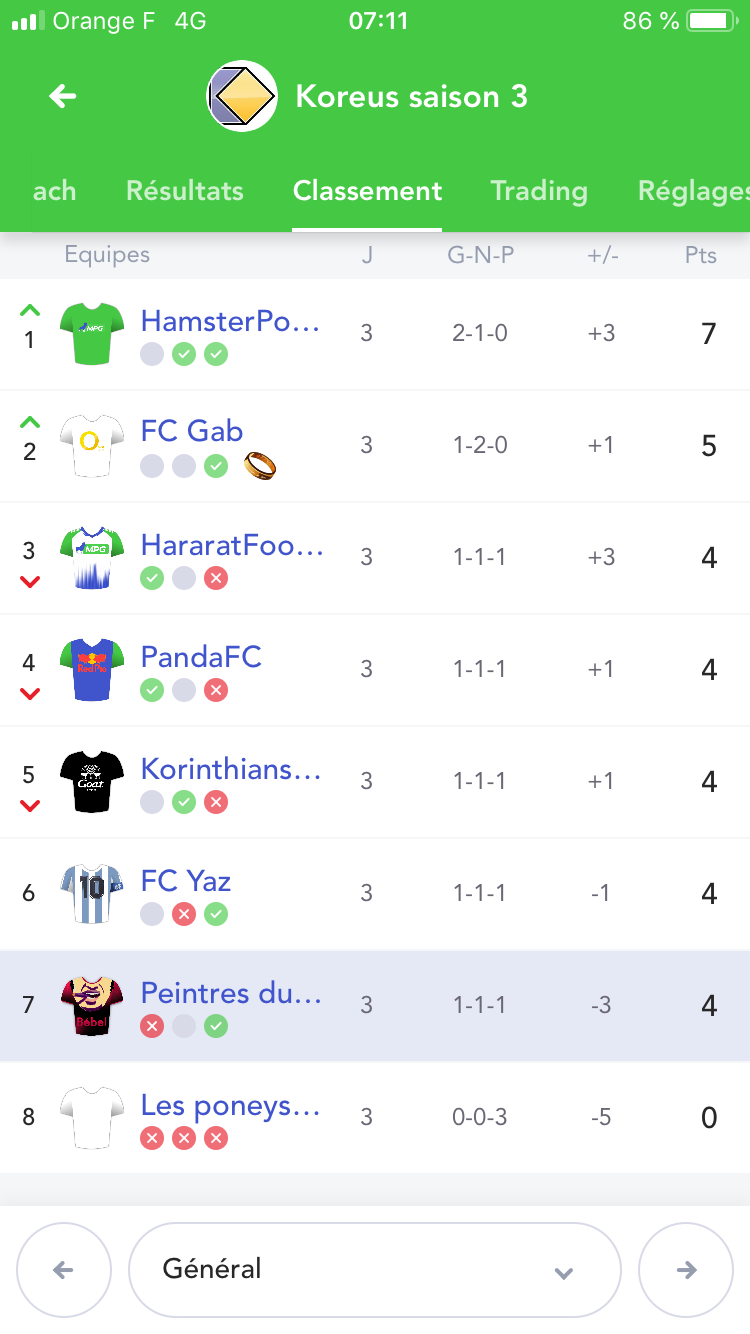Open the Réglages tab
This screenshot has height=1334, width=750.
692,191
